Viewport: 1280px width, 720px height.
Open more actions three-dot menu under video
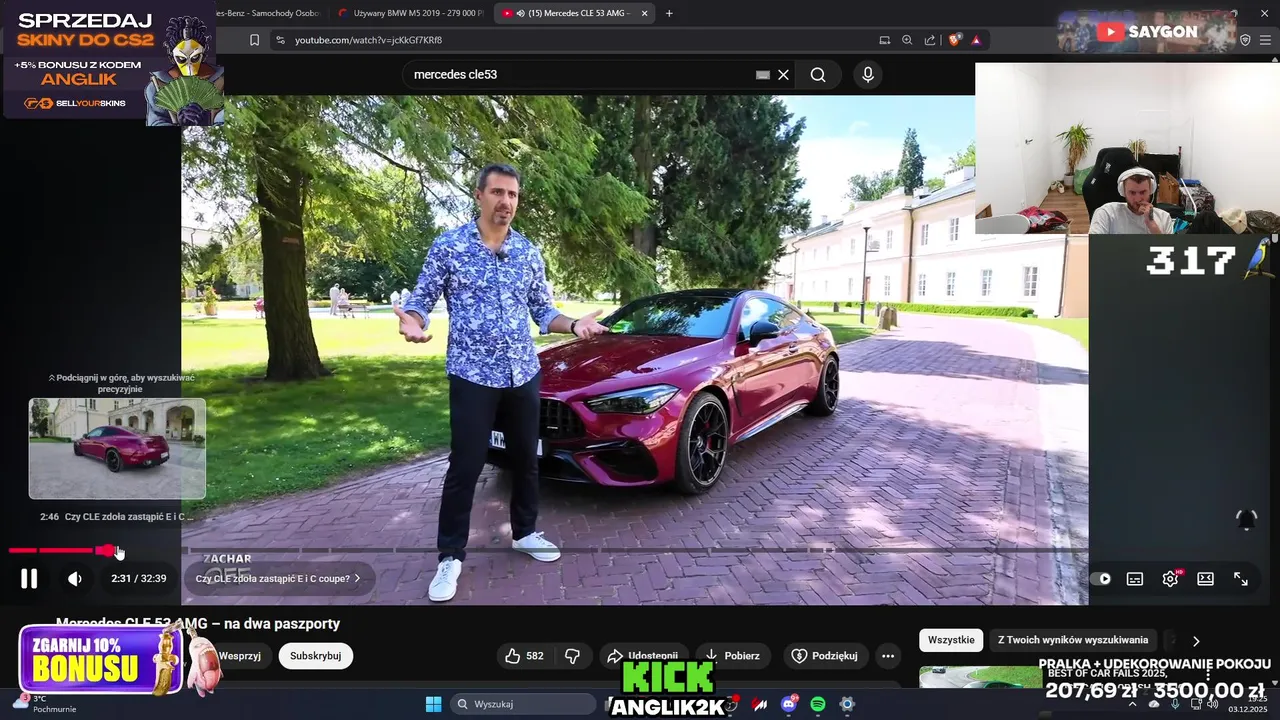point(888,656)
